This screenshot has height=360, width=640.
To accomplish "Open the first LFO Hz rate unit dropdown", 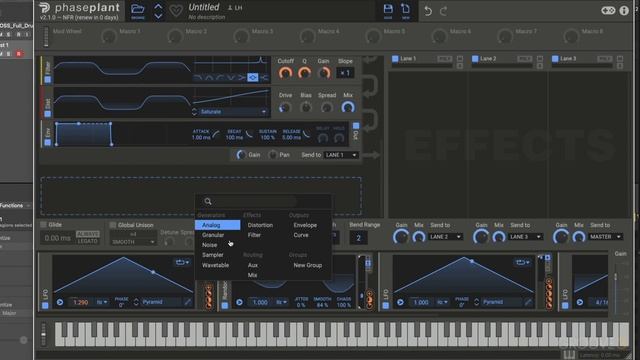I will (x=102, y=302).
